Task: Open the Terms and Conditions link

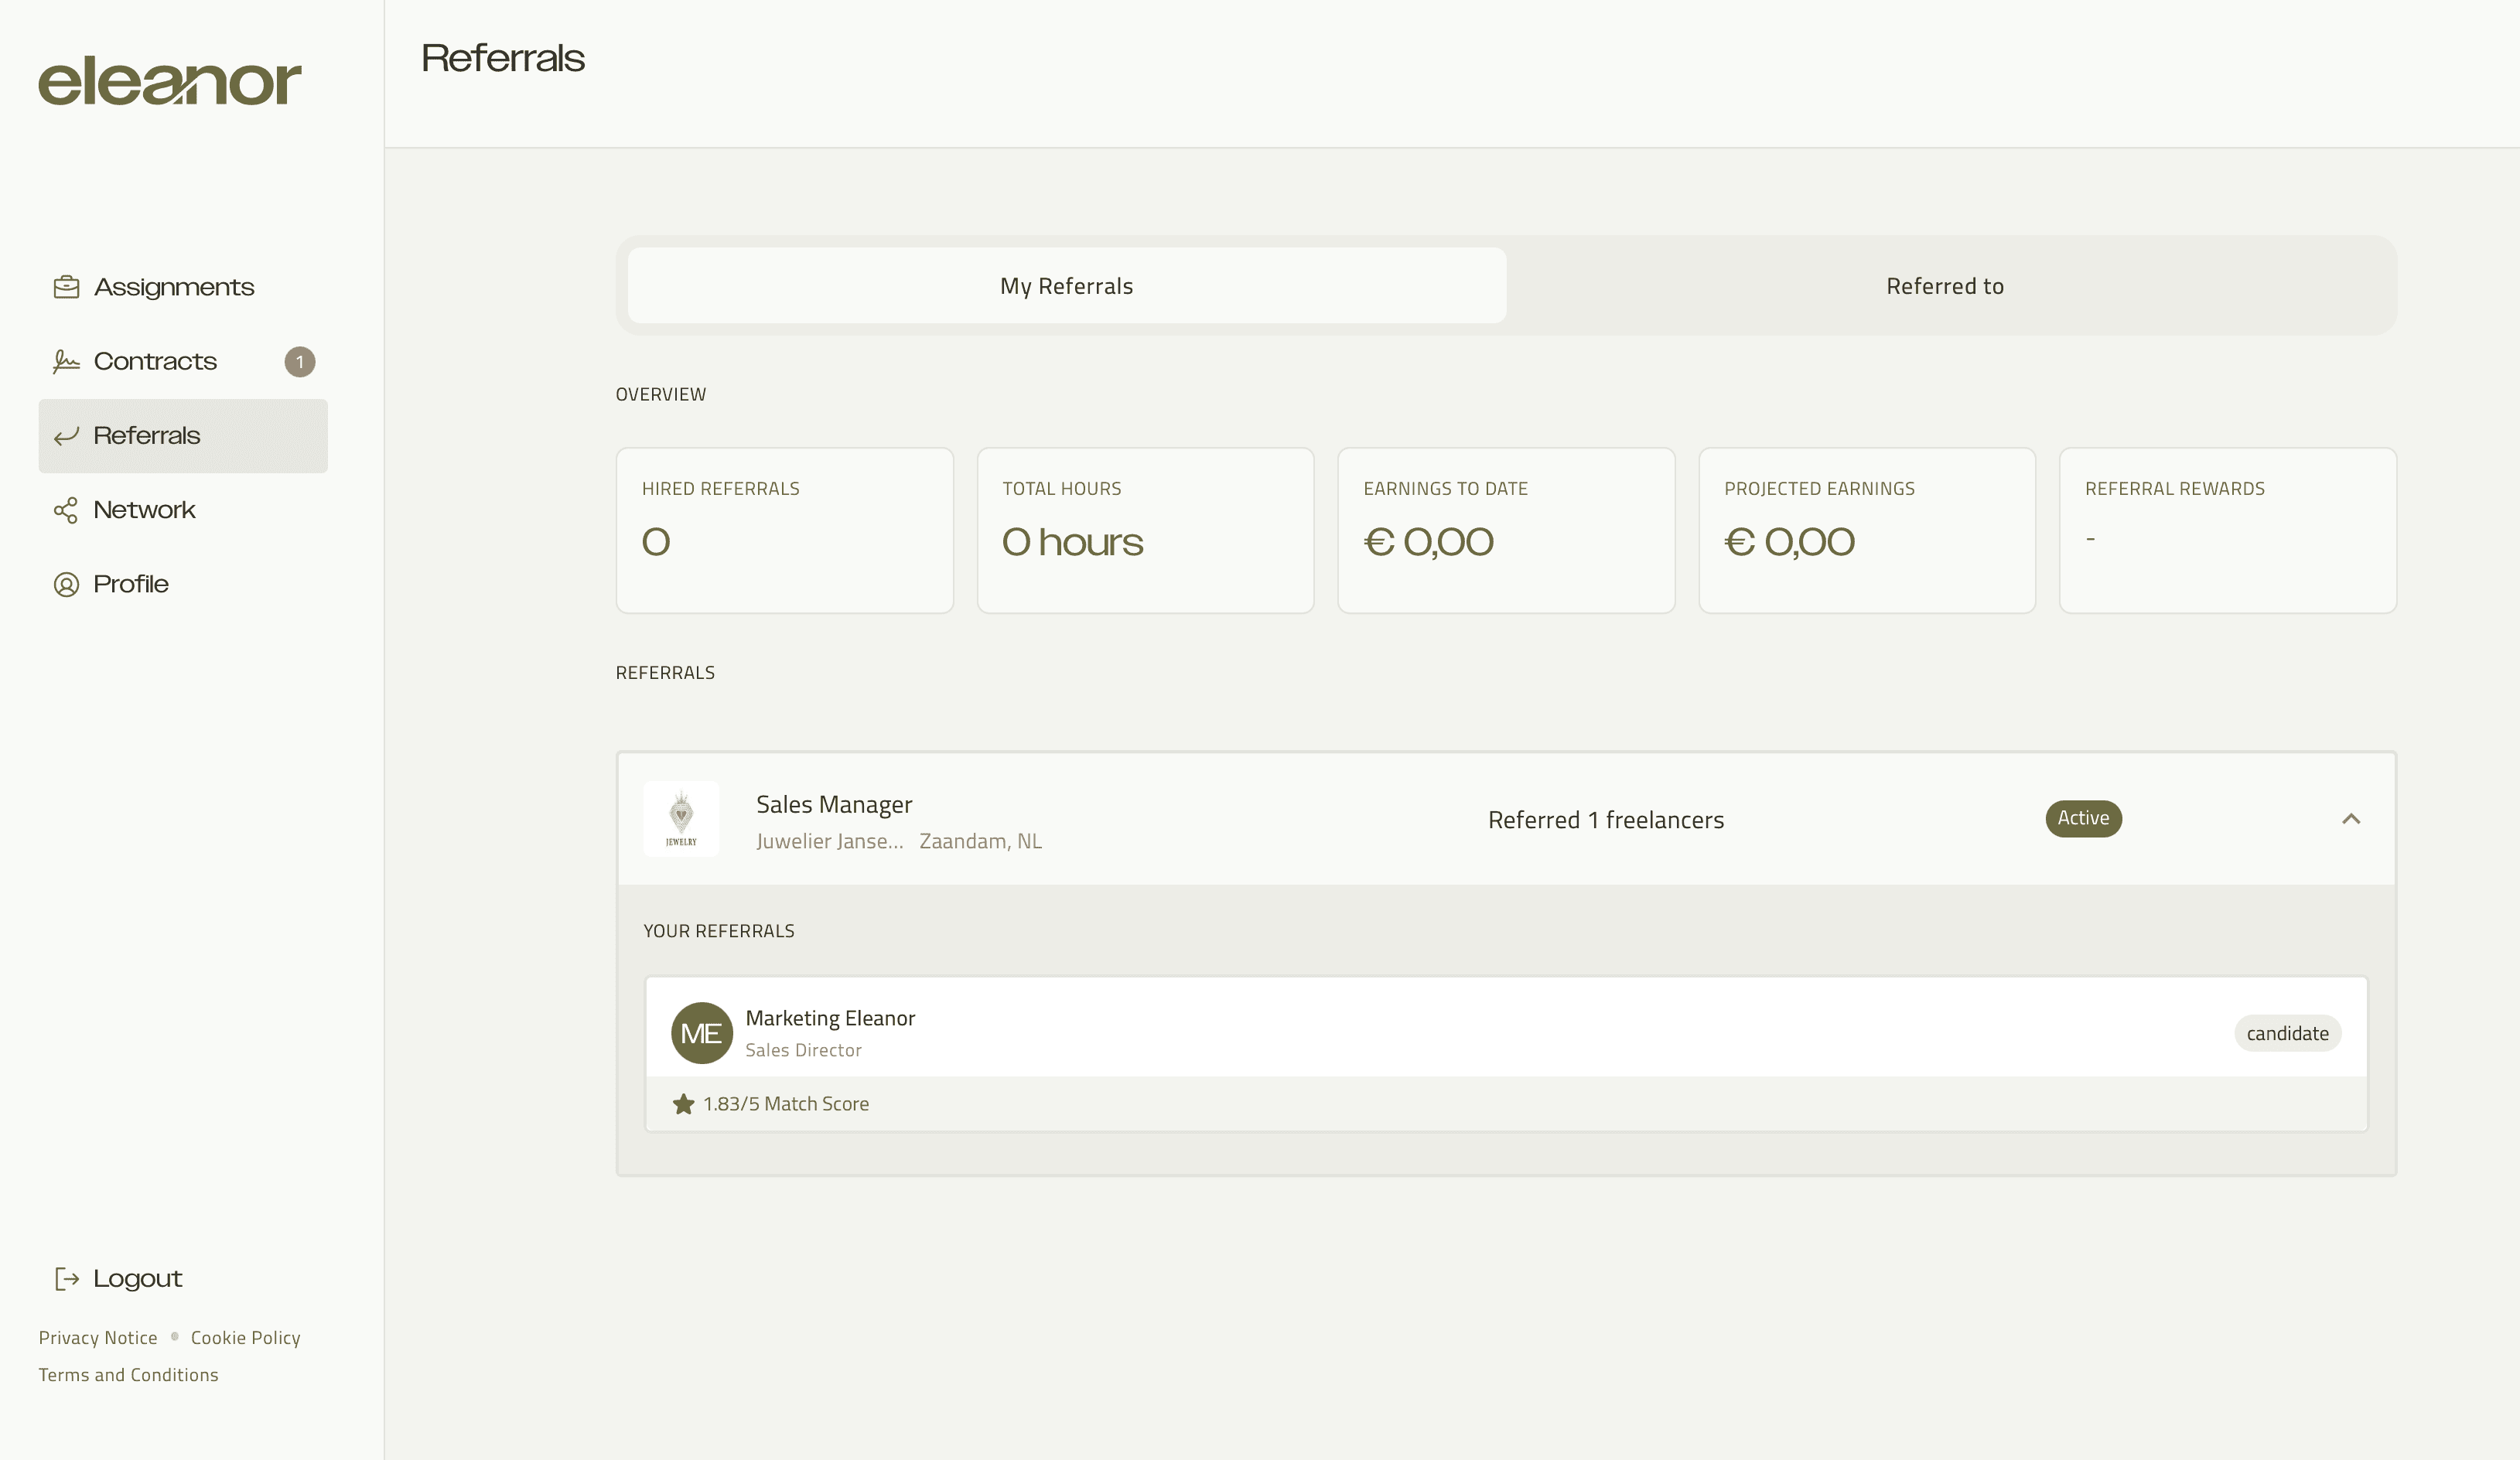Action: tap(128, 1375)
